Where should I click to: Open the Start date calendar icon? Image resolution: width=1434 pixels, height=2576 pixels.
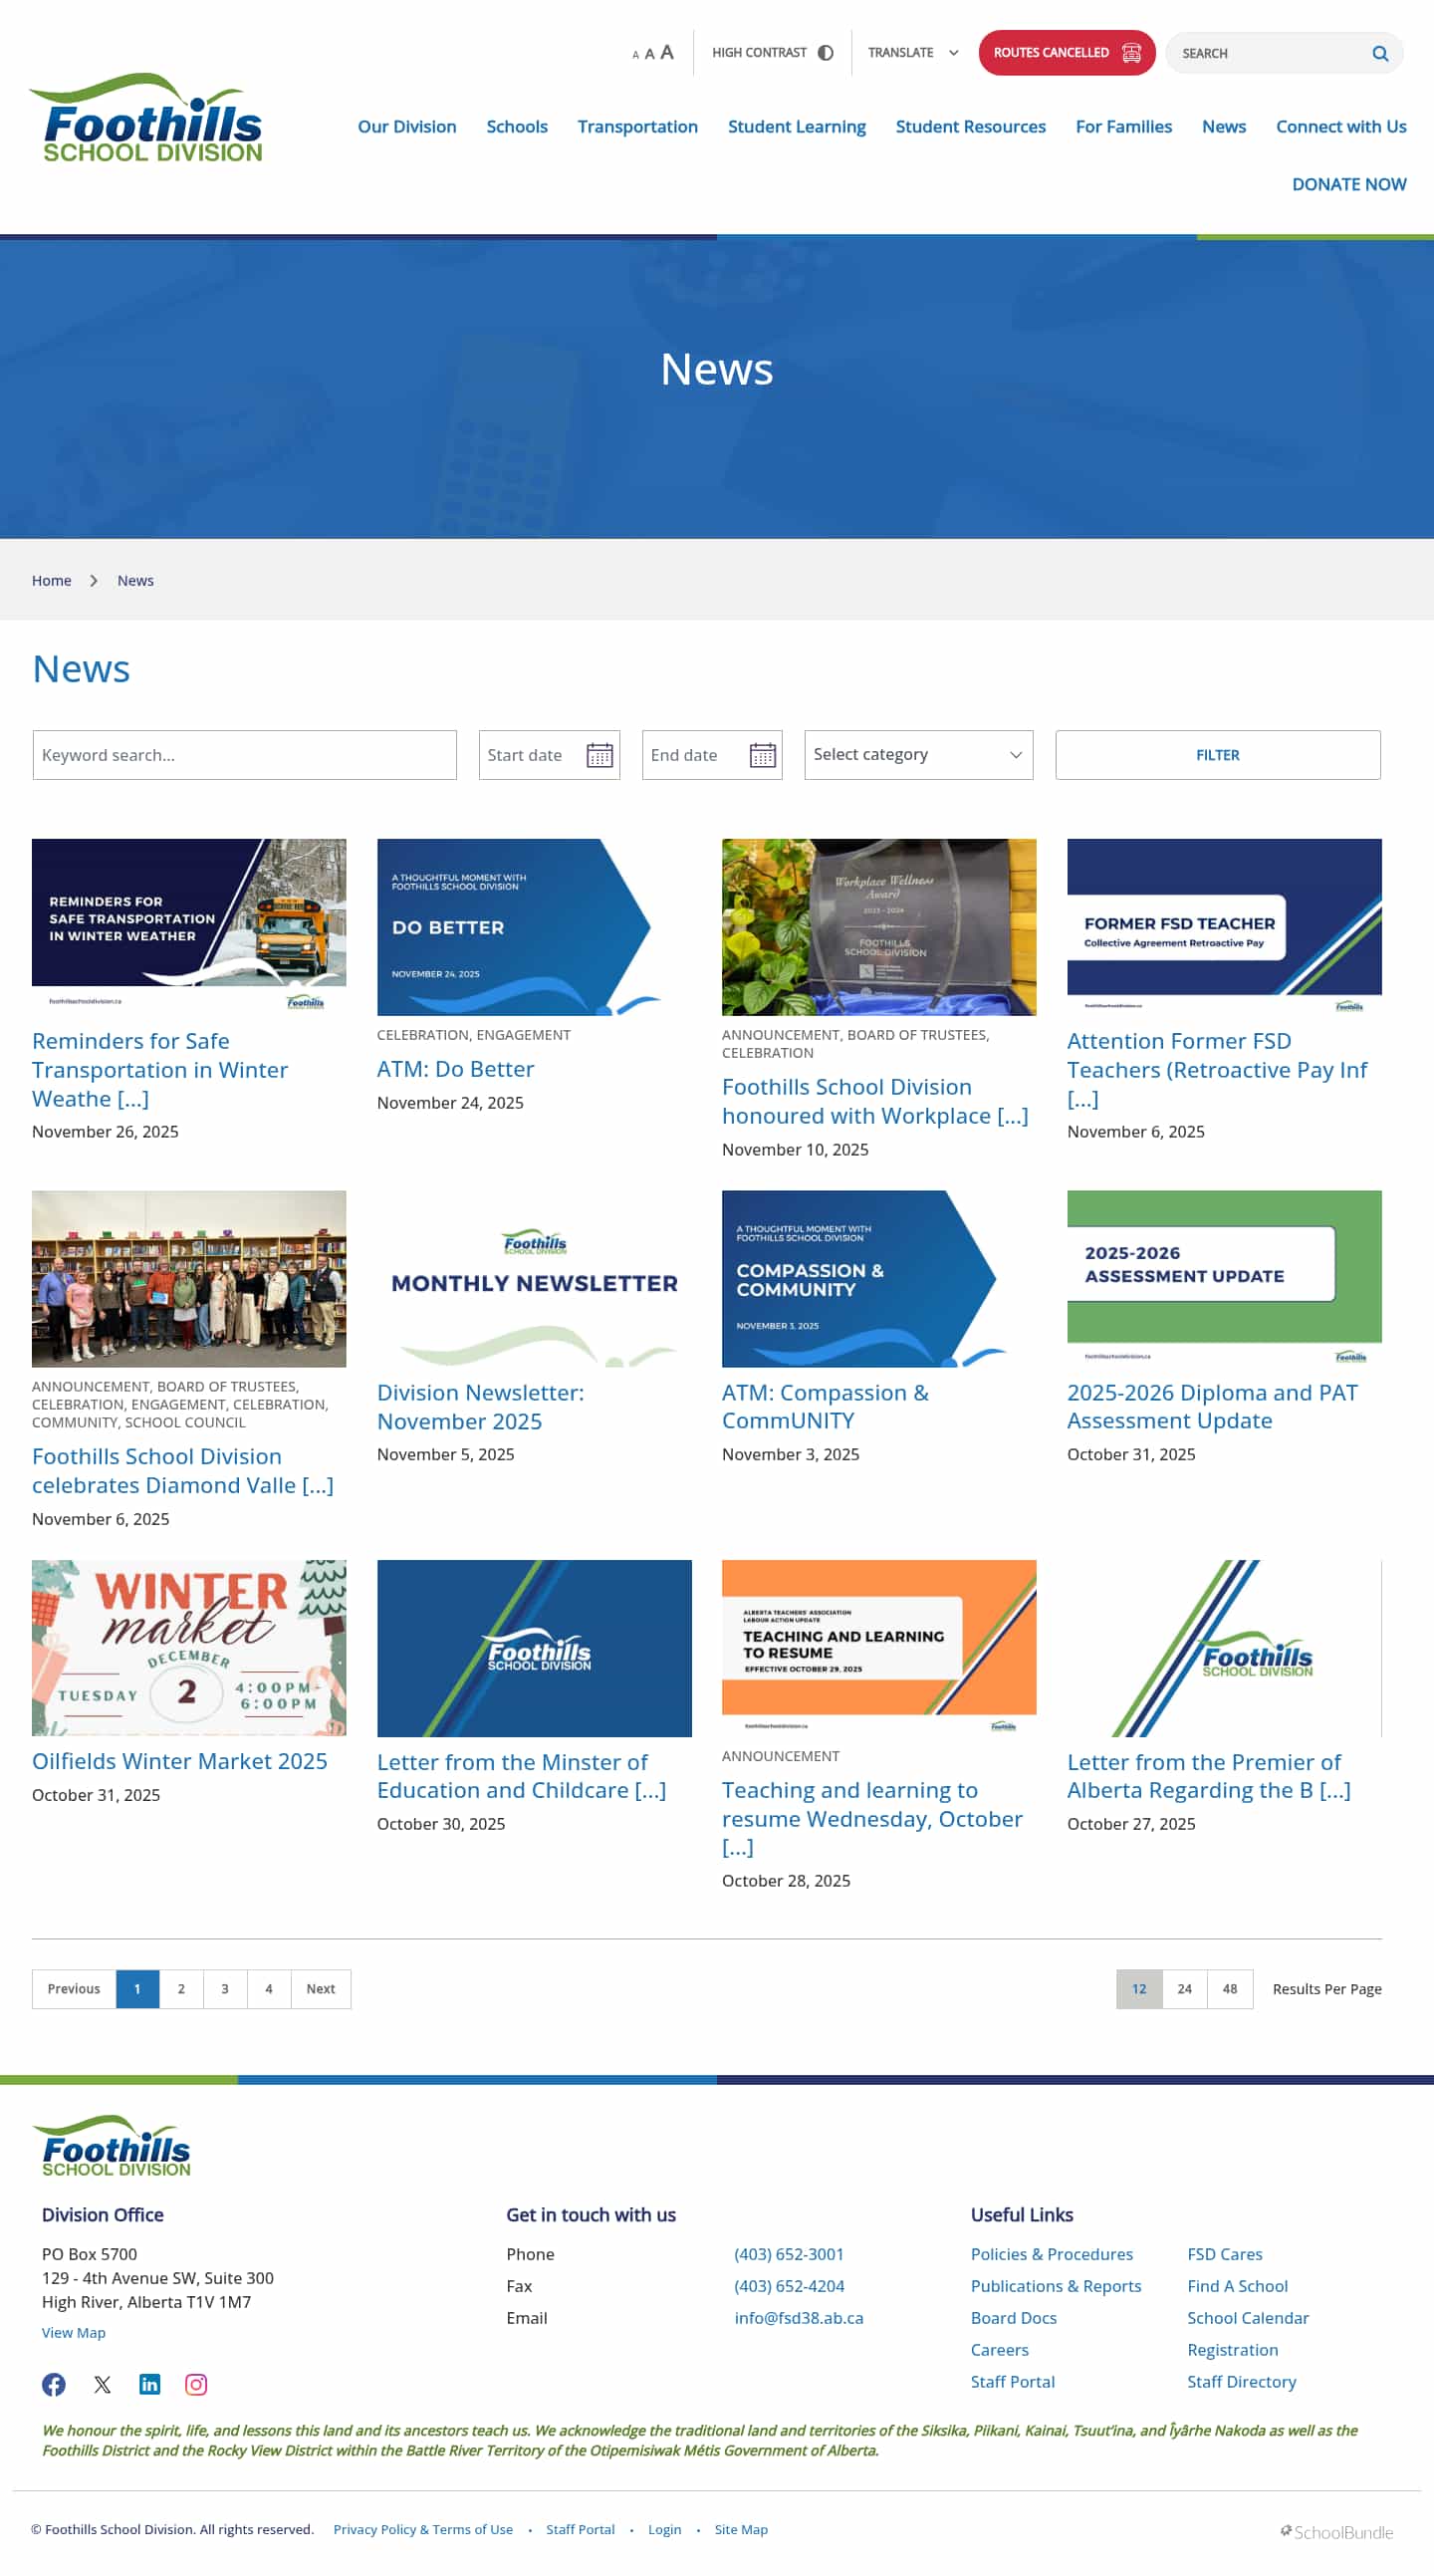(x=599, y=755)
